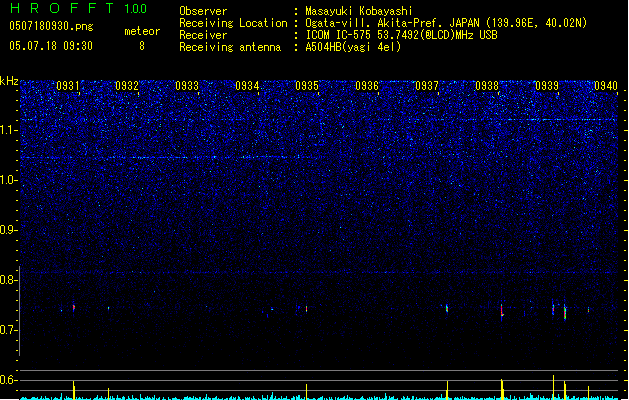The height and width of the screenshot is (400, 629).
Task: Click the 1.1 kHz axis label
Action: click(x=8, y=130)
